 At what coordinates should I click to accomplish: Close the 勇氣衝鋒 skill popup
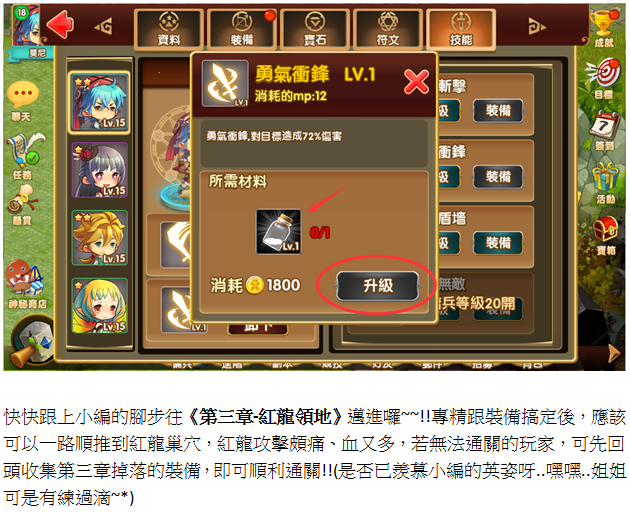click(x=416, y=82)
